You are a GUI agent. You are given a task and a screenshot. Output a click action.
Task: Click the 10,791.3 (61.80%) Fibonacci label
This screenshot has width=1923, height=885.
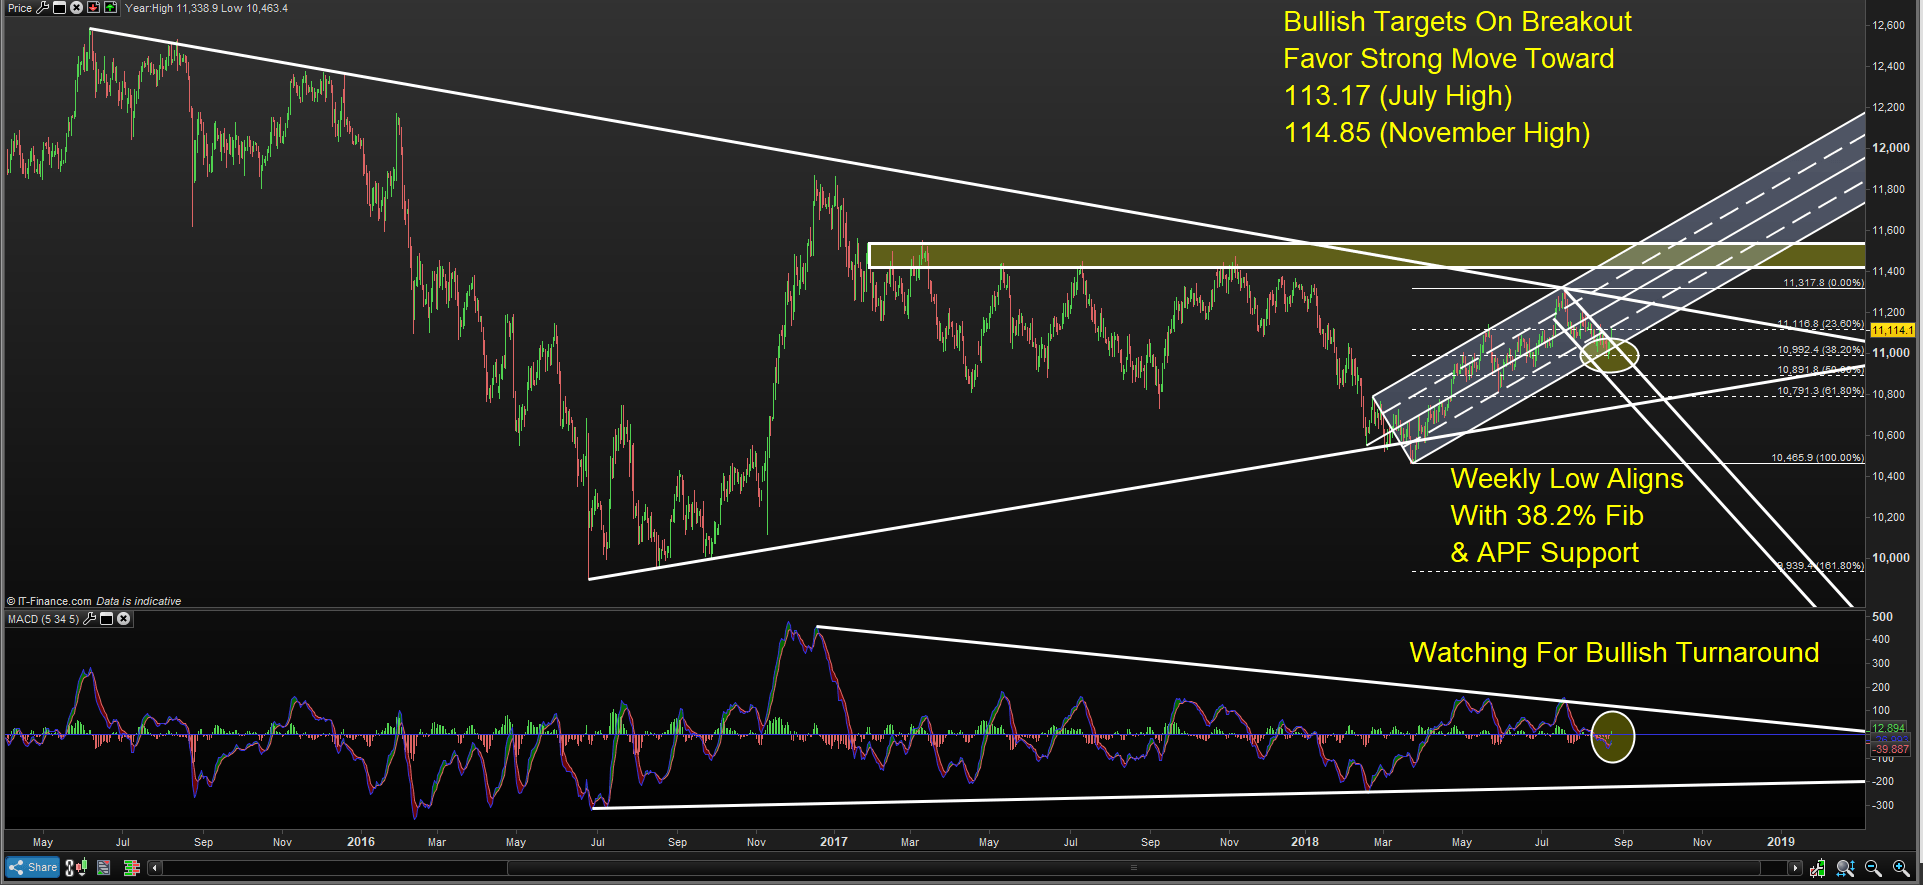click(x=1820, y=391)
